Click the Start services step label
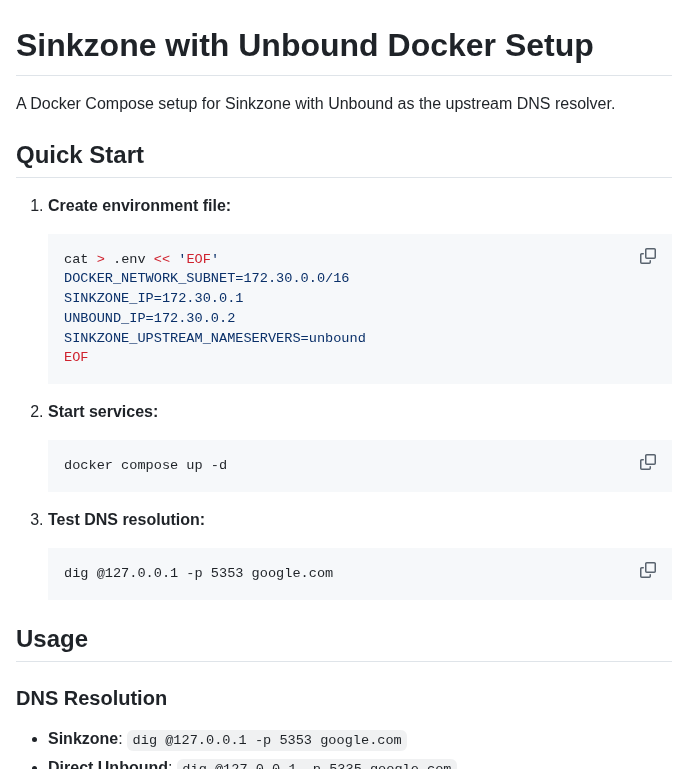678x769 pixels. [103, 411]
